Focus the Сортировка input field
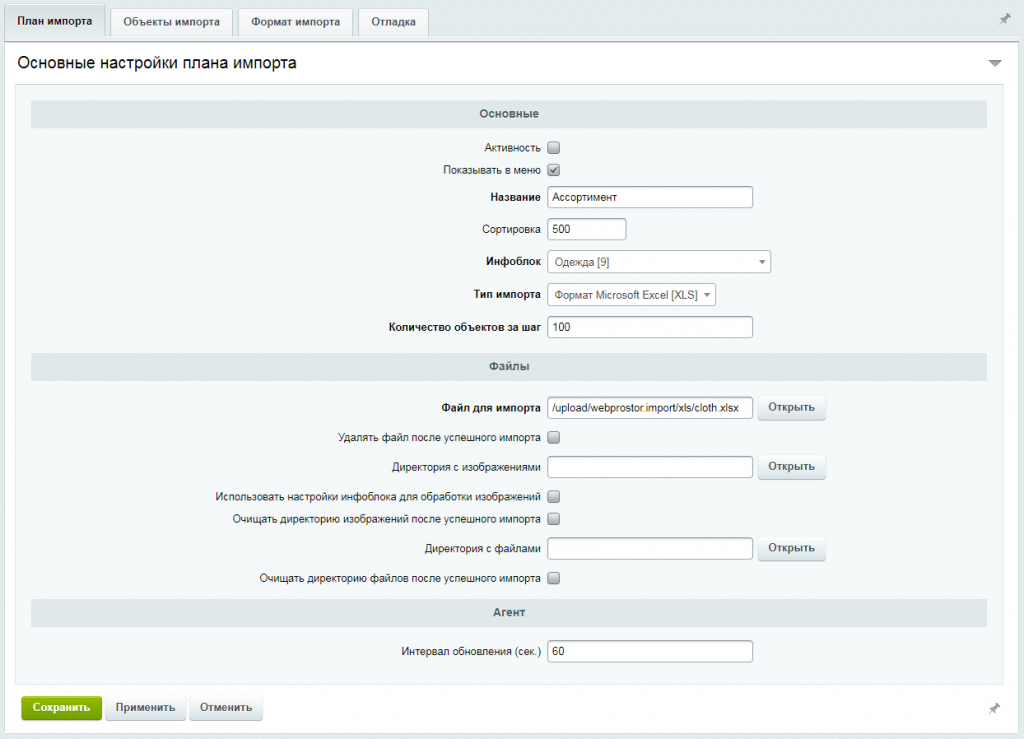The width and height of the screenshot is (1024, 739). (x=586, y=229)
